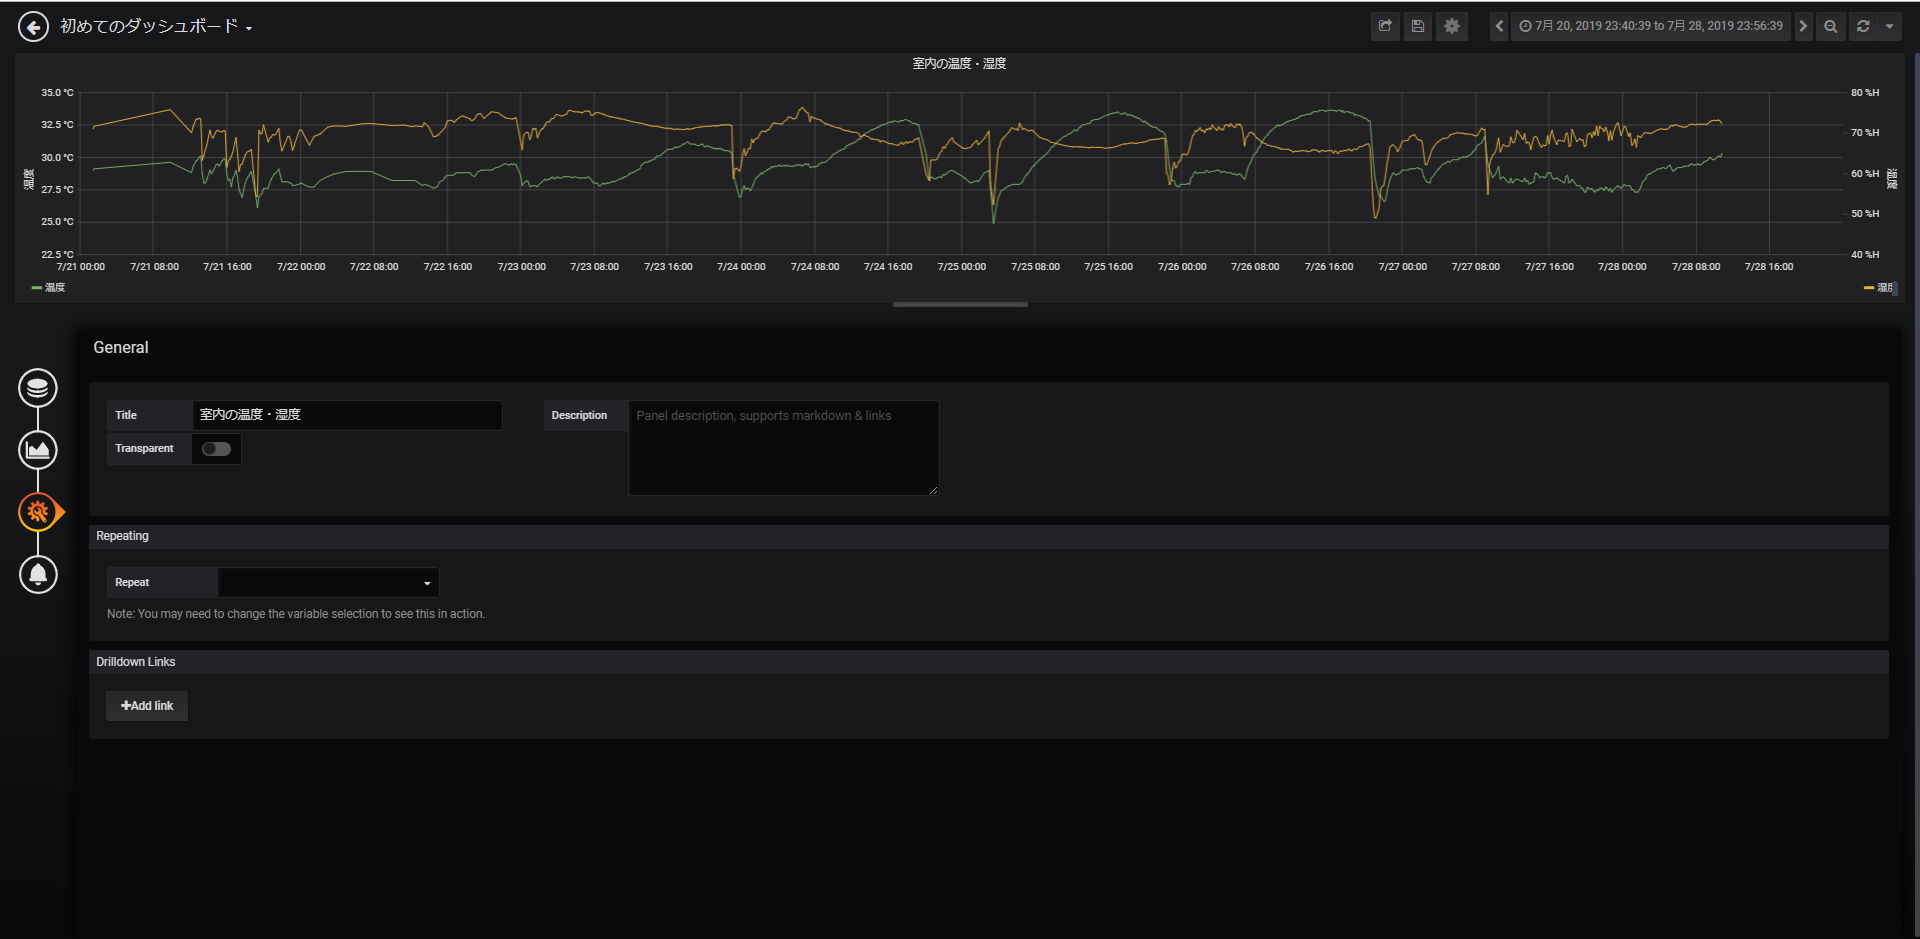This screenshot has width=1920, height=939.
Task: Save the dashboard with floppy disk icon
Action: pyautogui.click(x=1418, y=26)
